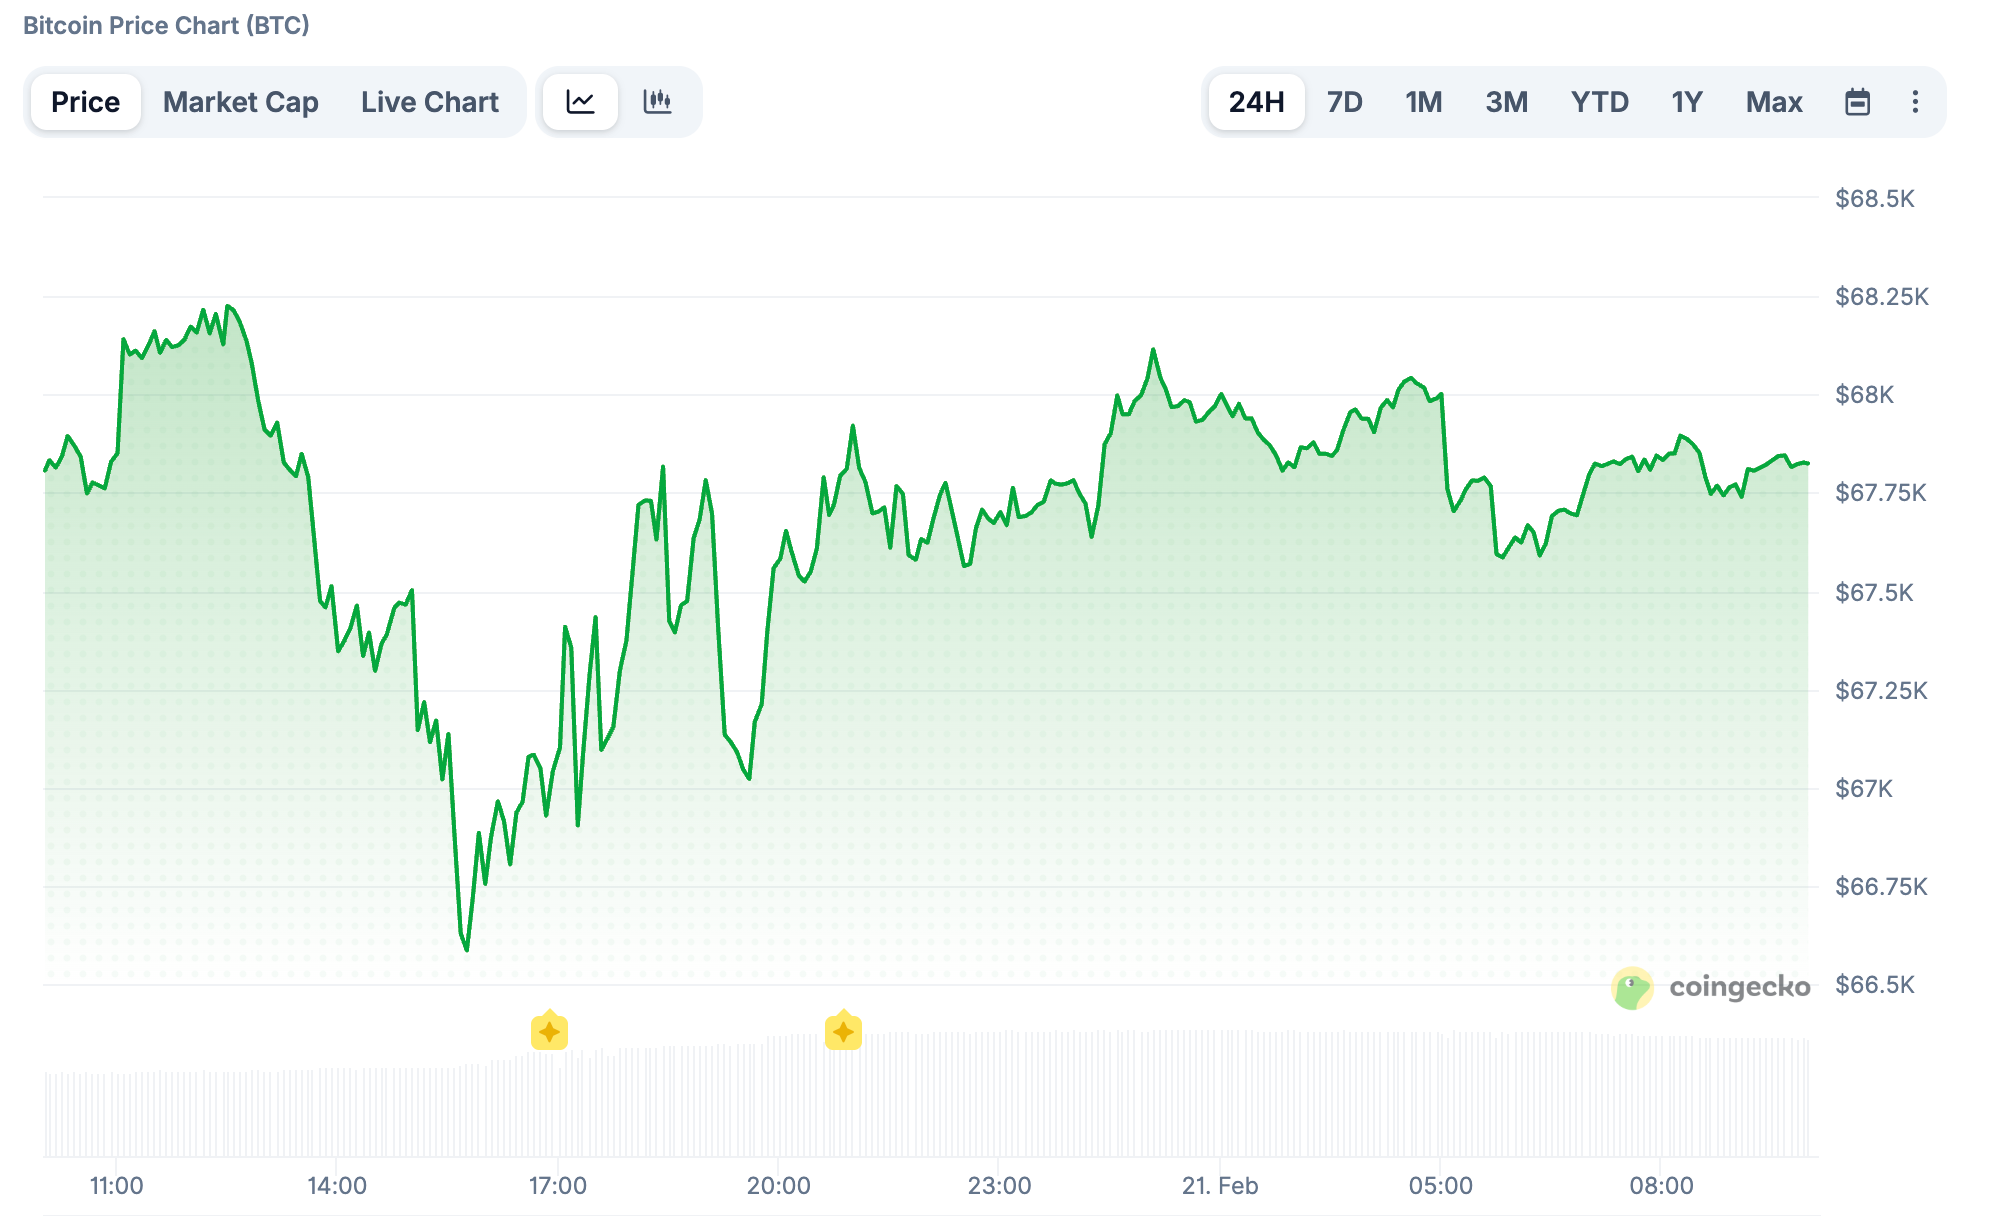Viewport: 1992px width, 1216px height.
Task: Click the coingecko watermark text
Action: click(1739, 988)
